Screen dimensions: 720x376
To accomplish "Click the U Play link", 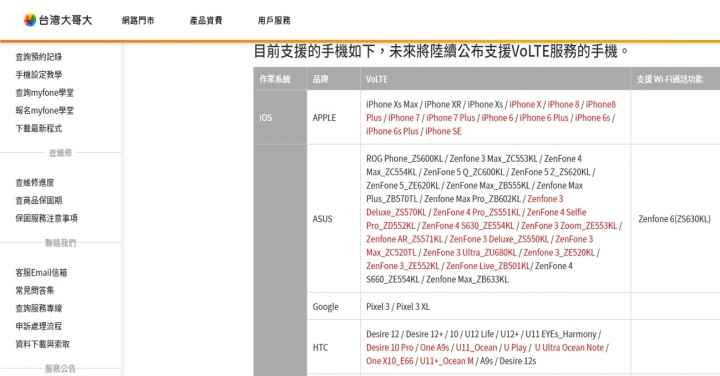I will tap(515, 348).
